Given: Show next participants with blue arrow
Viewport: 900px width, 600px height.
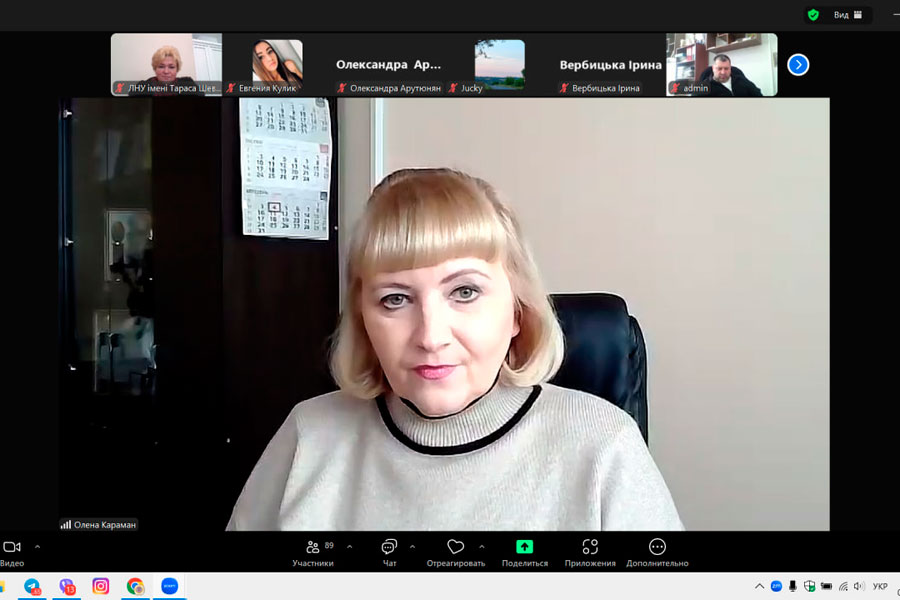Looking at the screenshot, I should [x=798, y=65].
